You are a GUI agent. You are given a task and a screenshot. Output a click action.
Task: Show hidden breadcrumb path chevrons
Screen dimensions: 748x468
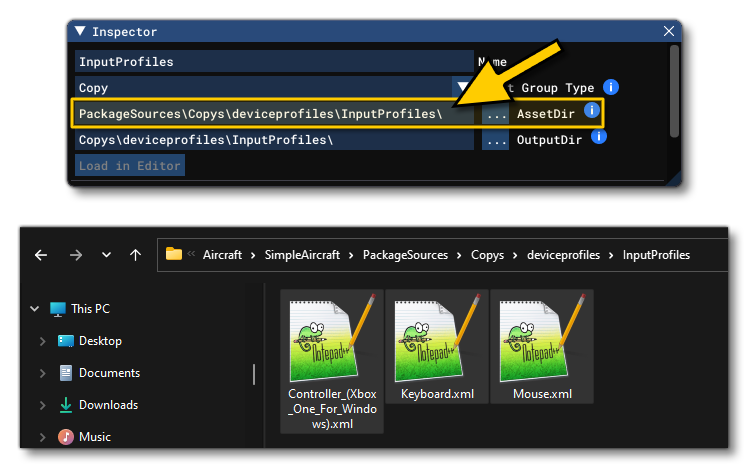[191, 254]
